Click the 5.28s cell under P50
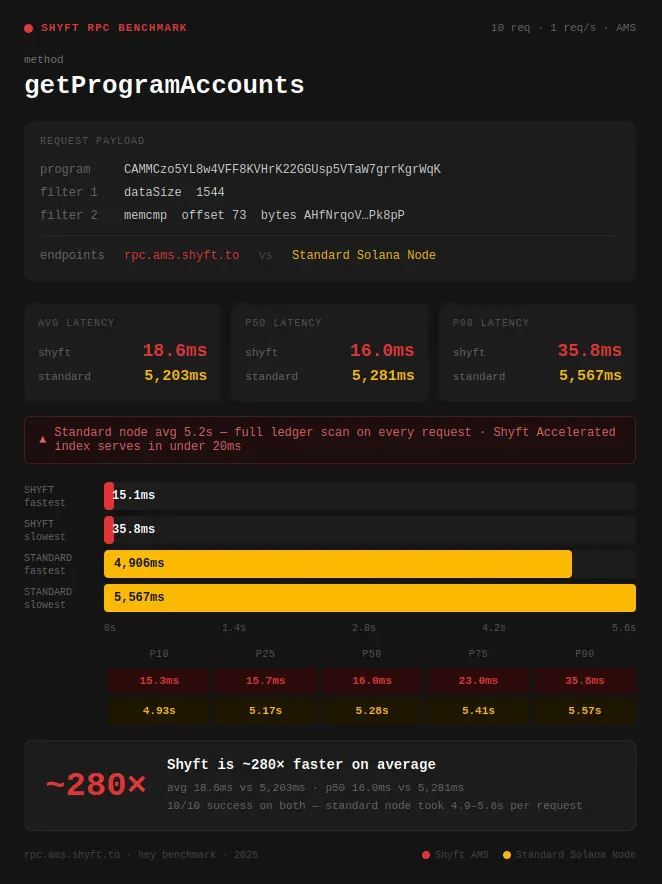This screenshot has height=884, width=662. click(372, 711)
